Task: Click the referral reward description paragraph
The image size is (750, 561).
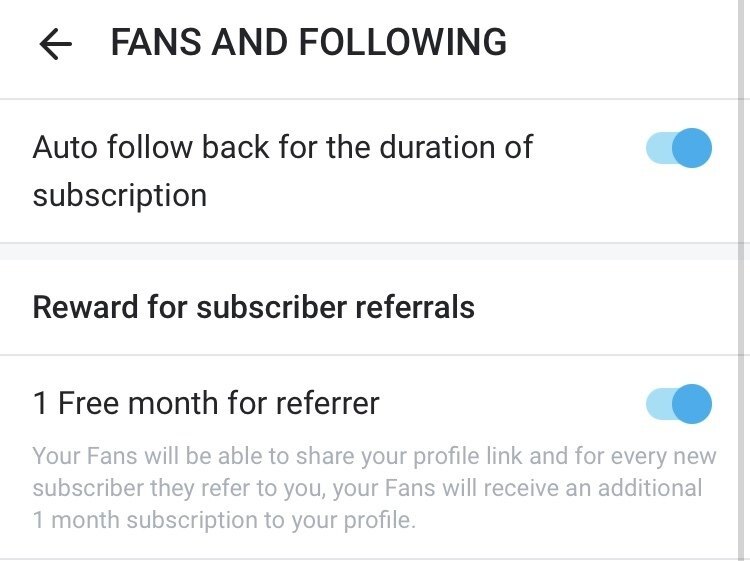Action: tap(374, 488)
